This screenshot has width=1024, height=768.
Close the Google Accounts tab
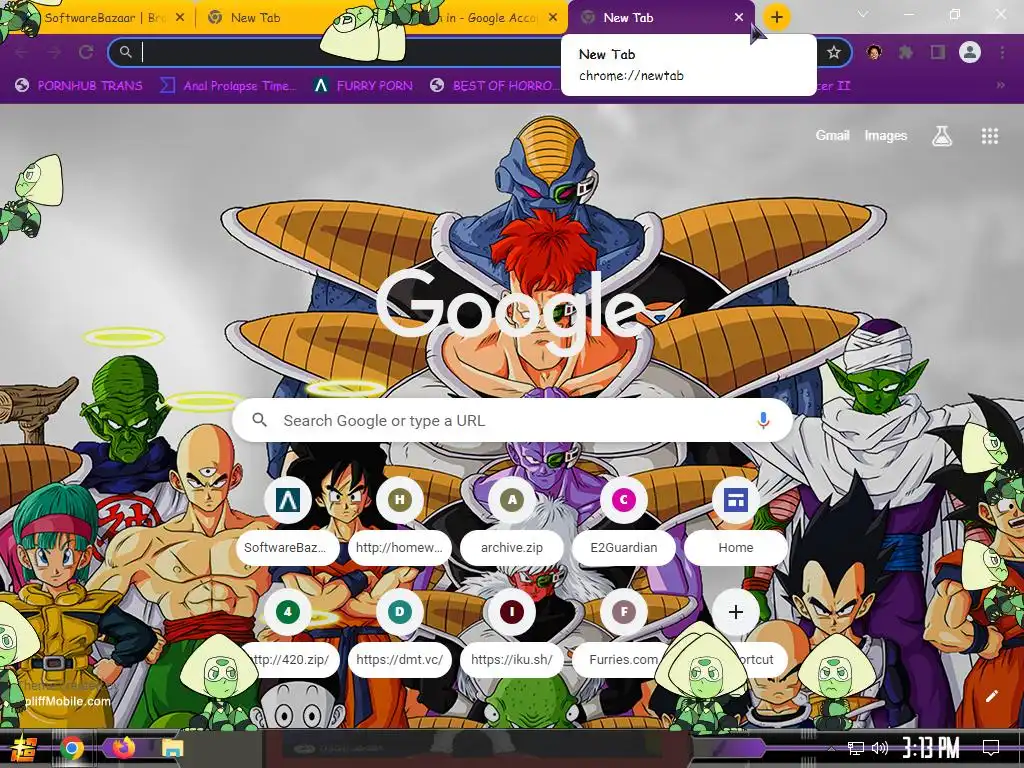(553, 18)
